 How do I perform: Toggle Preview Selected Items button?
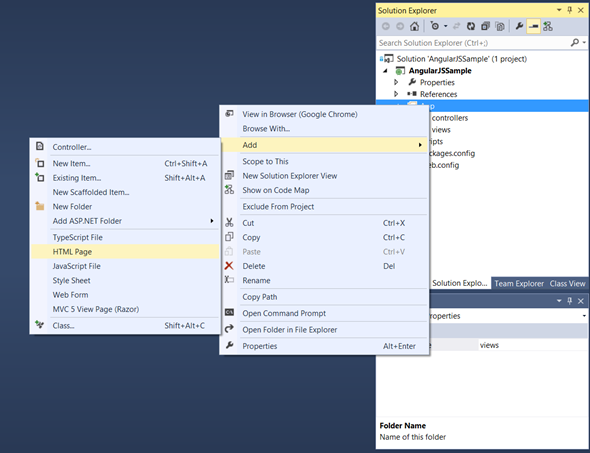[534, 26]
